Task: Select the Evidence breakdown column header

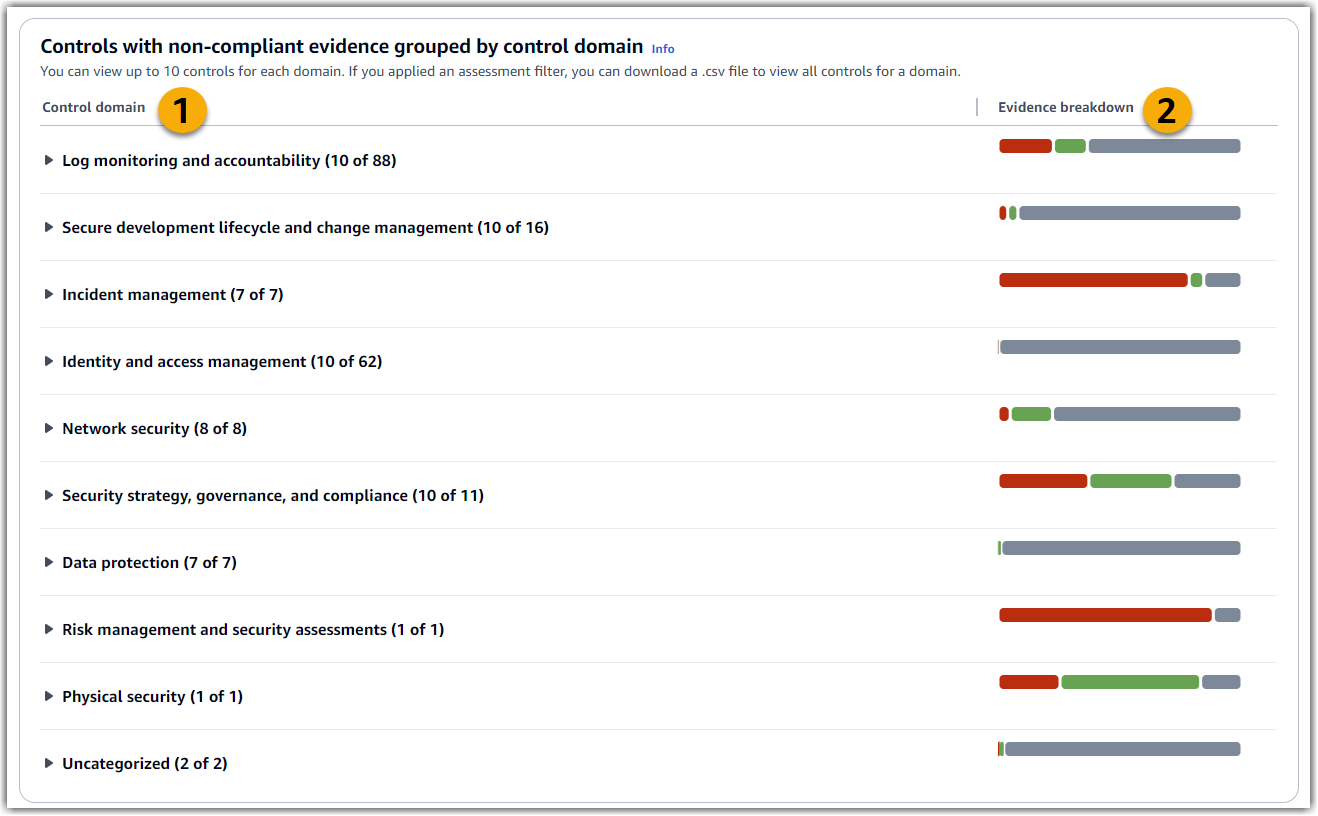Action: 1065,107
